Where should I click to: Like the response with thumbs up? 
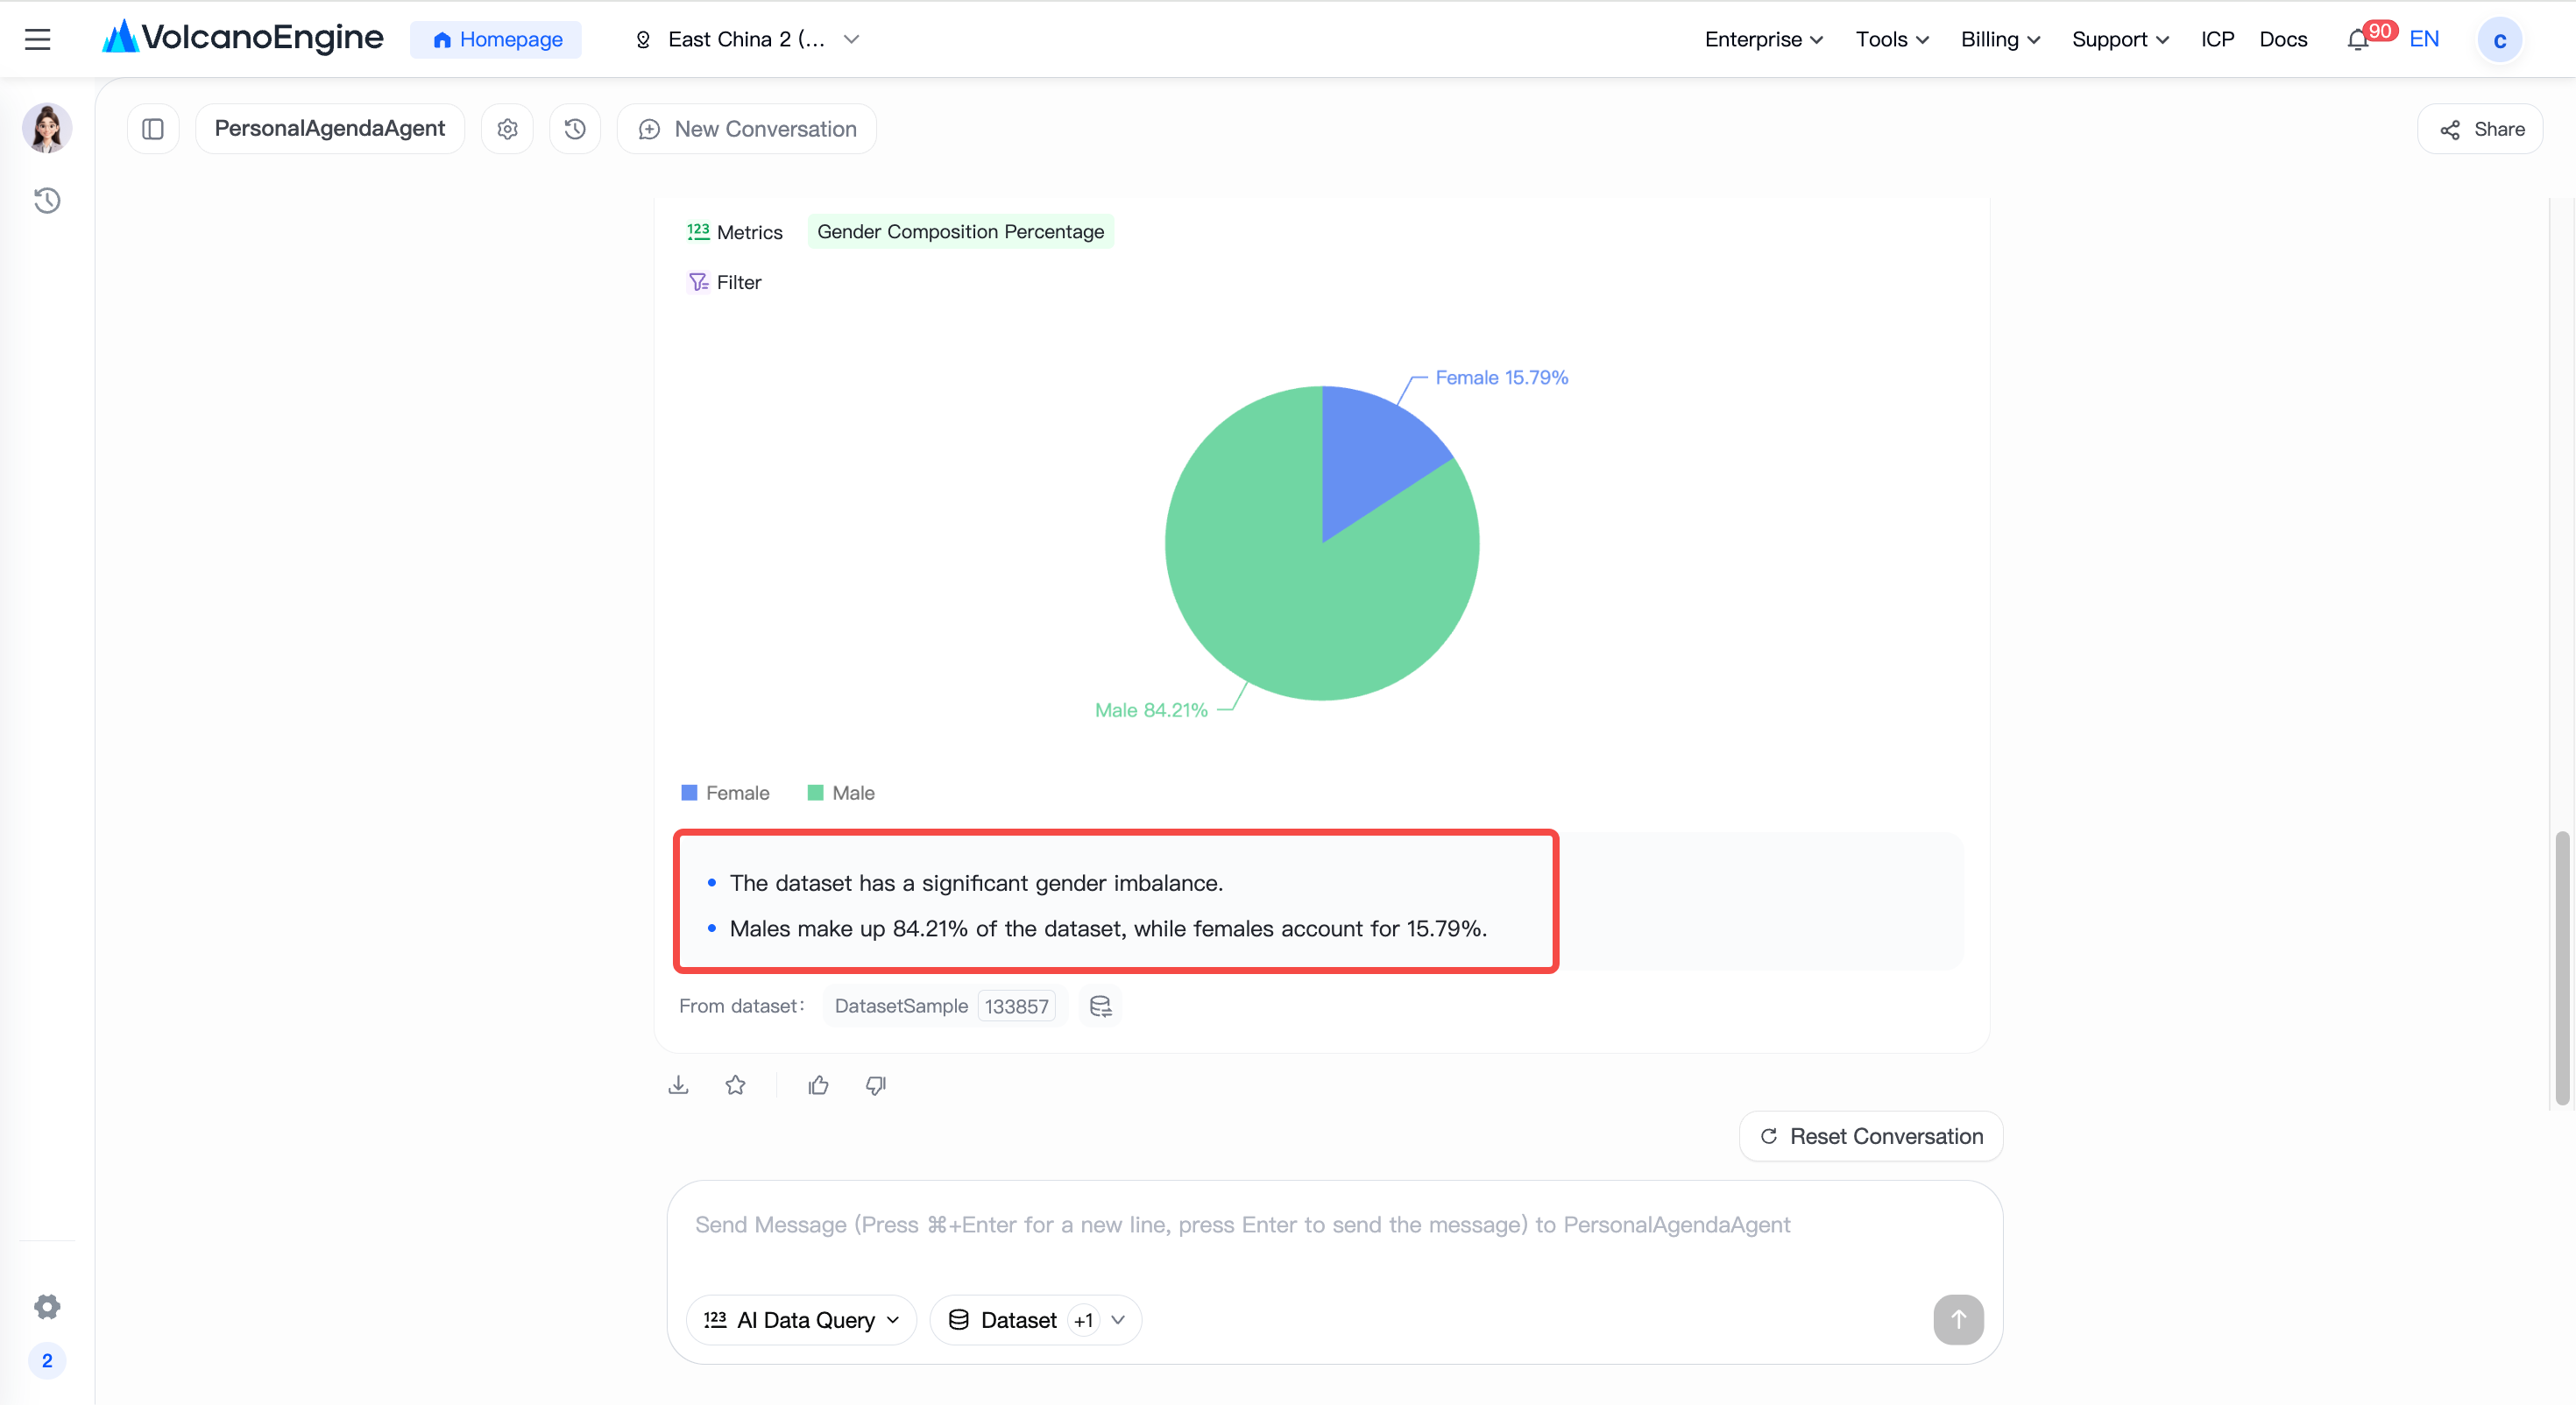(x=819, y=1085)
